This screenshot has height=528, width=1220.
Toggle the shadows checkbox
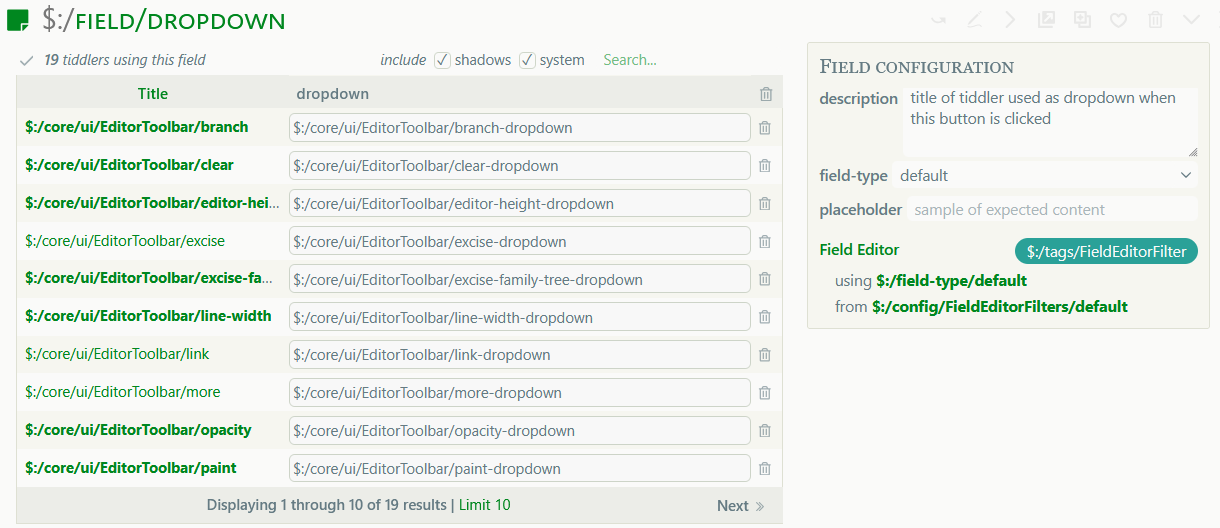[443, 60]
